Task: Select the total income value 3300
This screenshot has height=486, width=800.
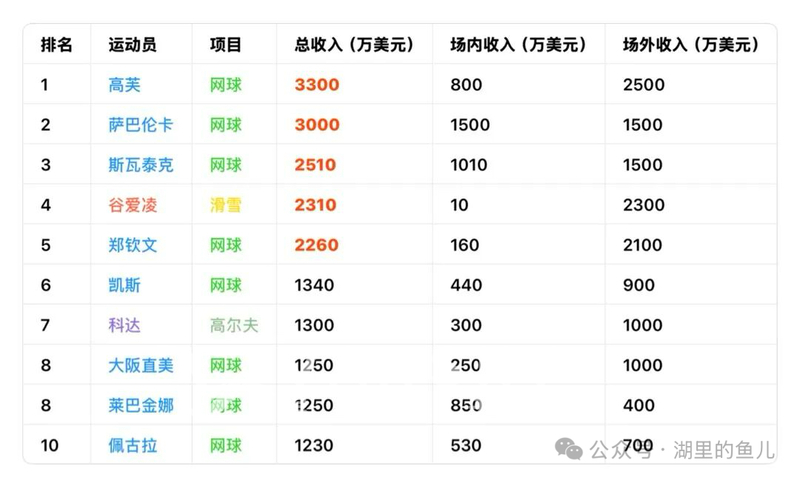Action: coord(317,85)
